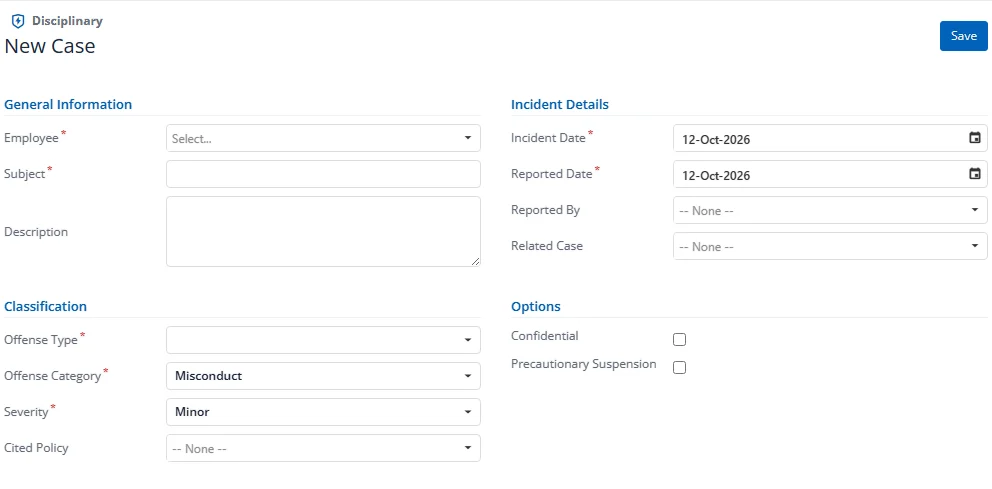
Task: Open the Offense Category dropdown showing Misconduct
Action: click(323, 376)
